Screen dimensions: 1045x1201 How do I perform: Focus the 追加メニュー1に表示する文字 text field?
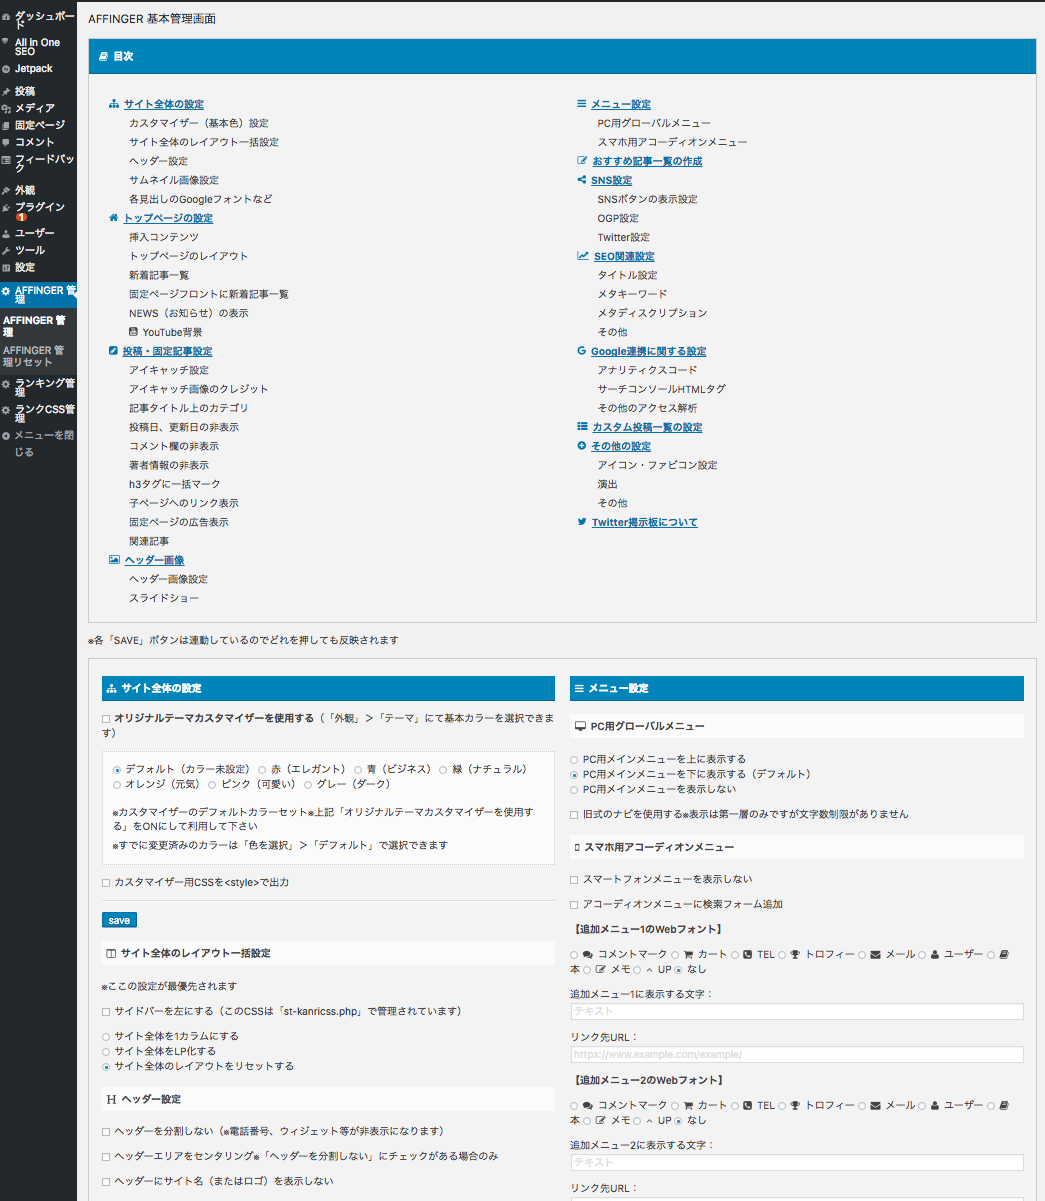(796, 1012)
